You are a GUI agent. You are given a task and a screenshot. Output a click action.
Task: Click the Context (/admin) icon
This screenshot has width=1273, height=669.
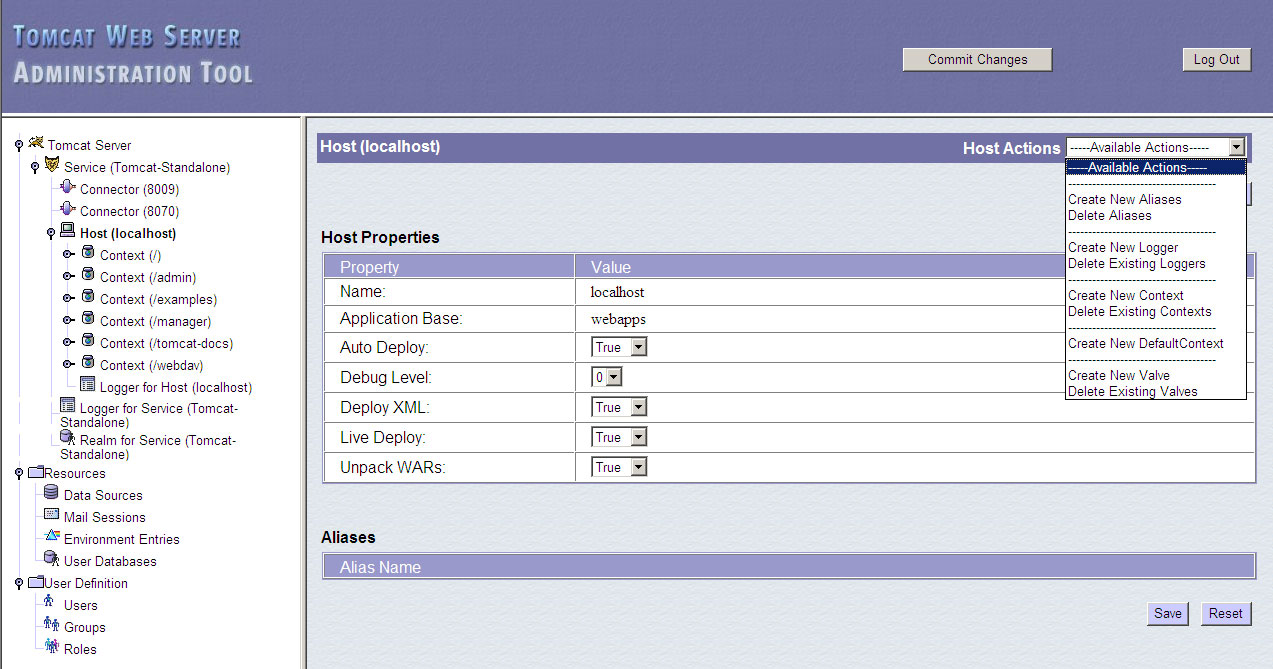88,276
